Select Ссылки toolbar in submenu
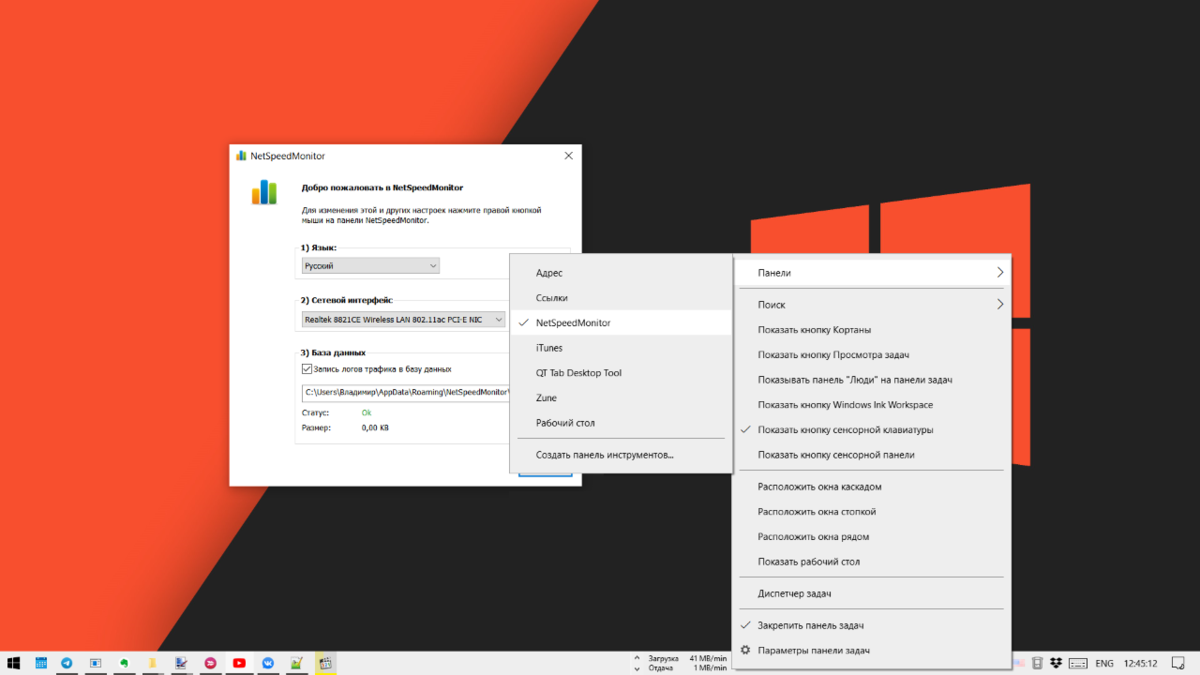 [x=621, y=298]
